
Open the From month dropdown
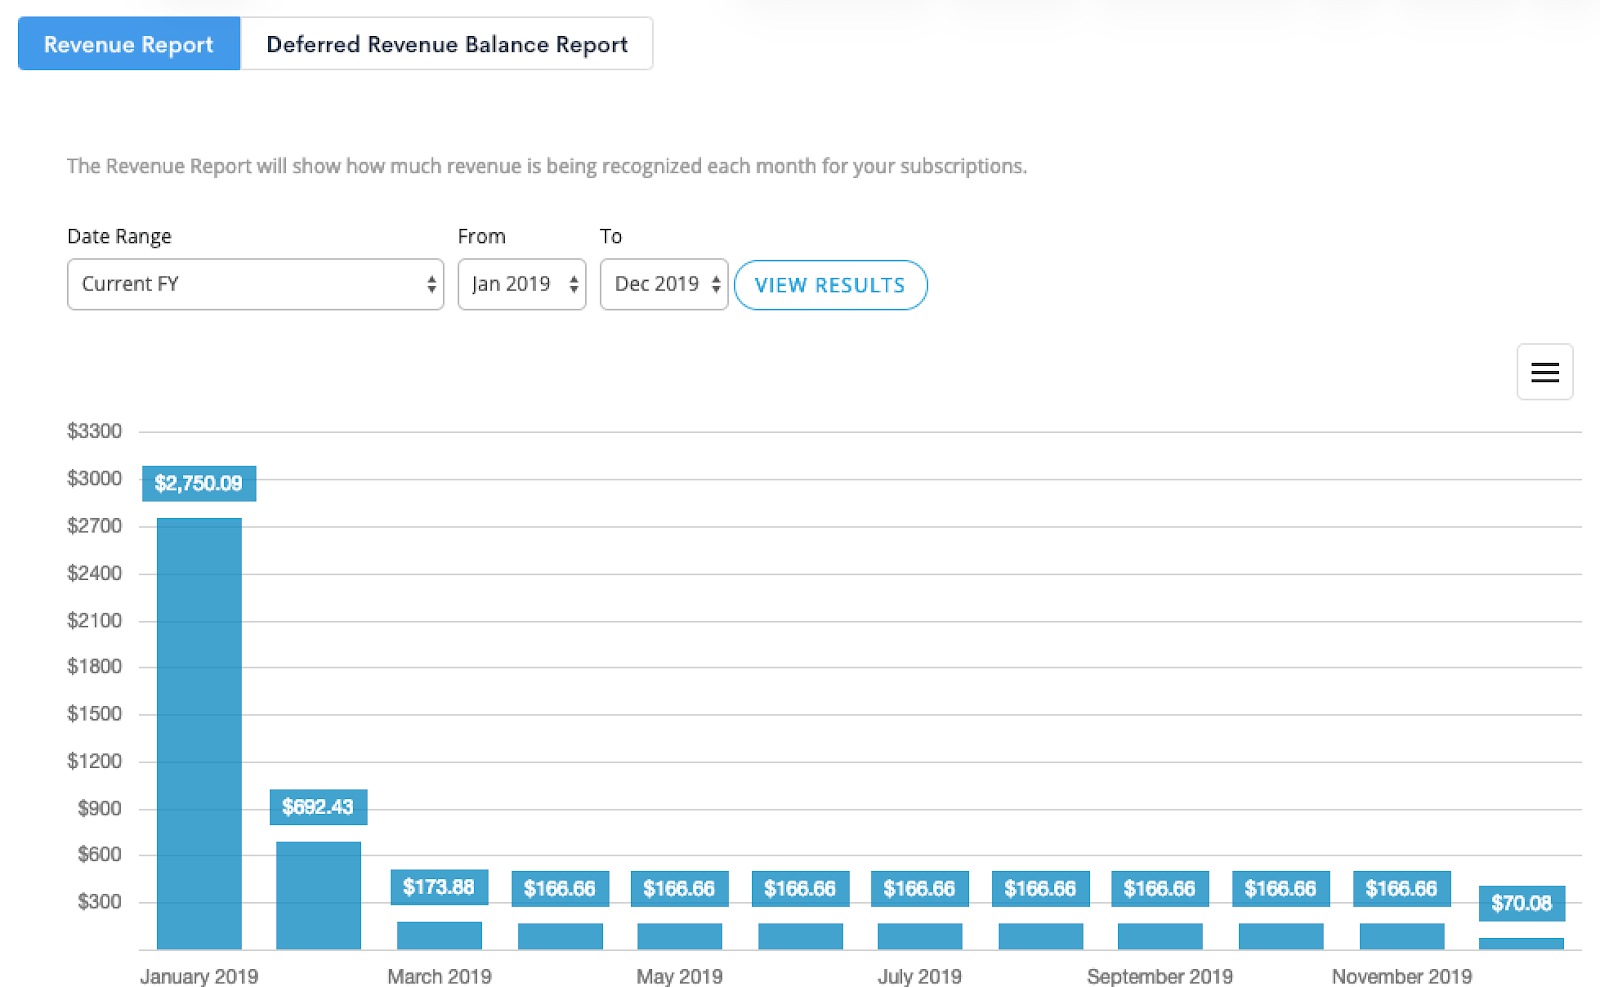click(x=521, y=284)
